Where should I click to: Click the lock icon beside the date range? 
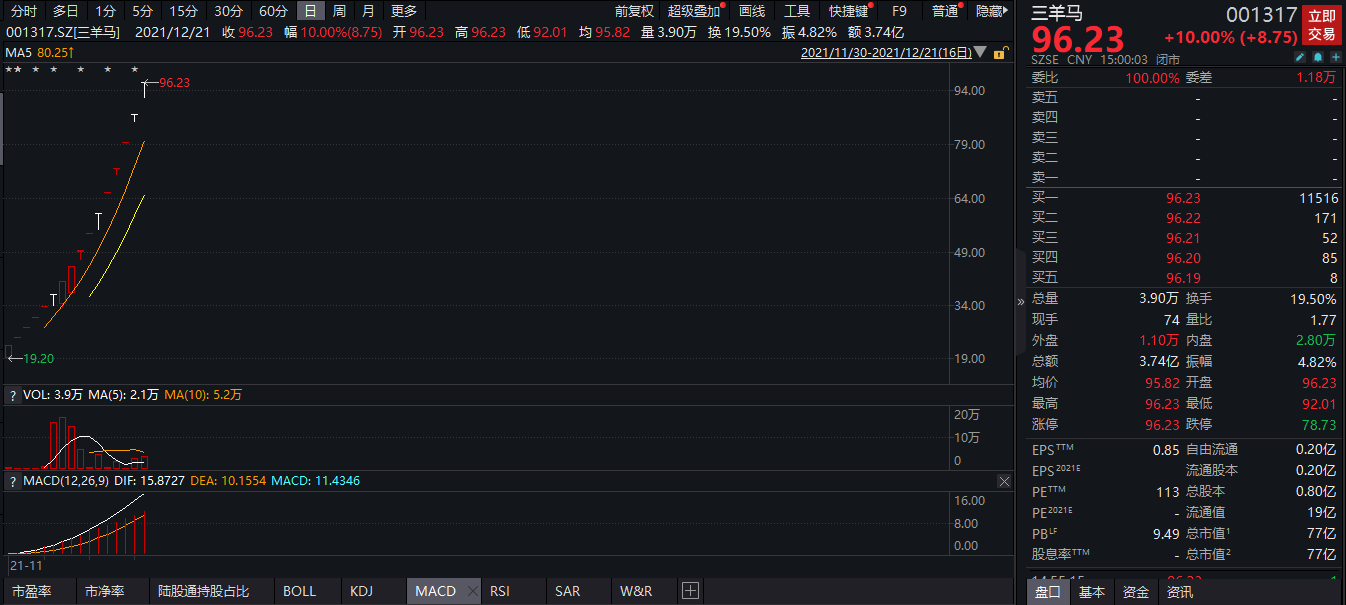coord(999,52)
